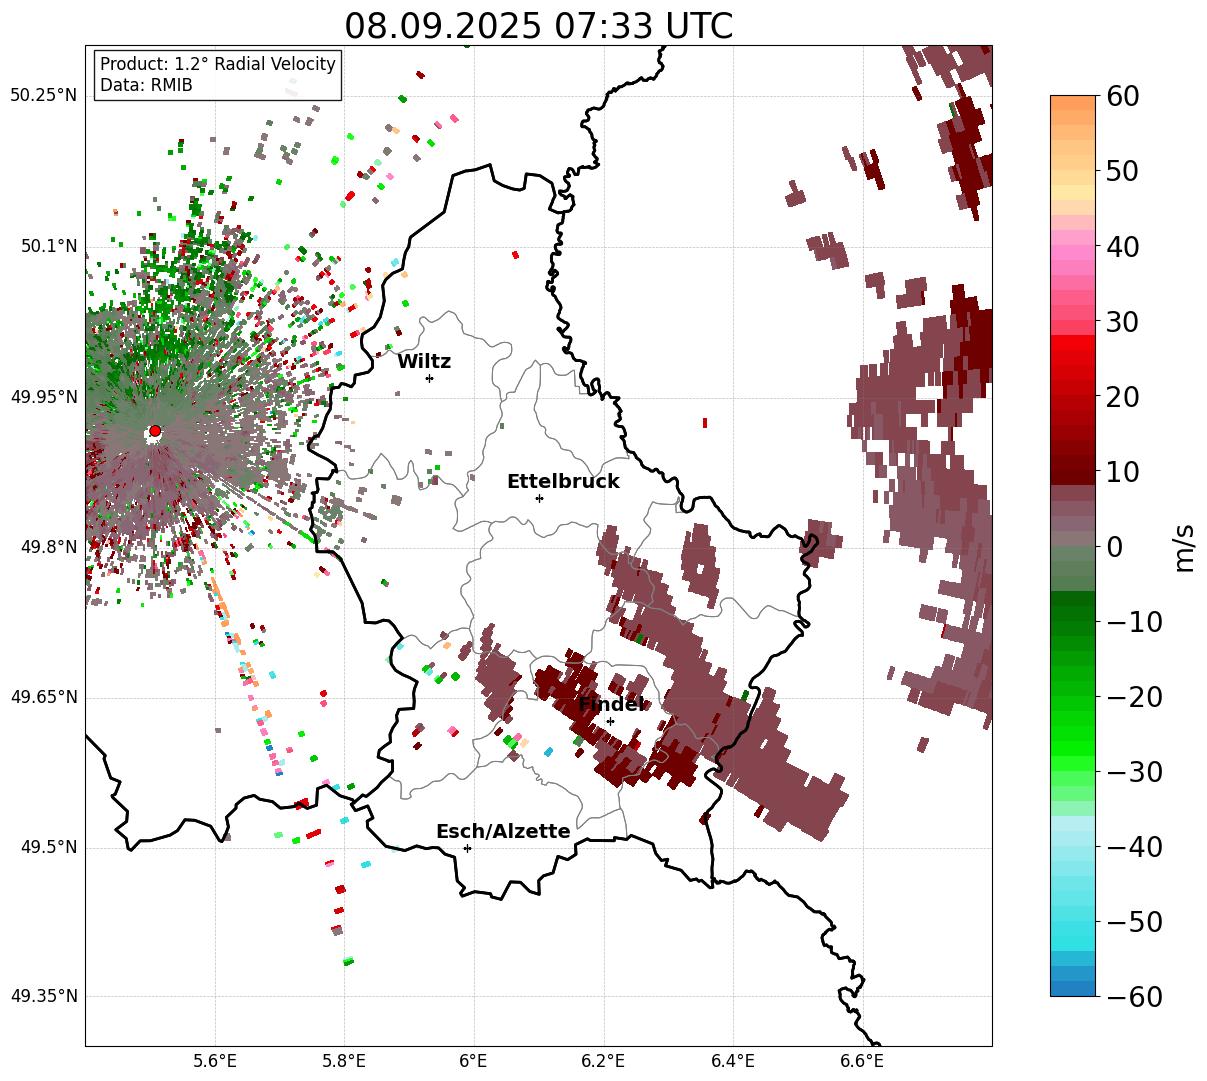Click the 49.35°N latitude tick label
Screen dimensions: 1207x1081
tap(44, 996)
